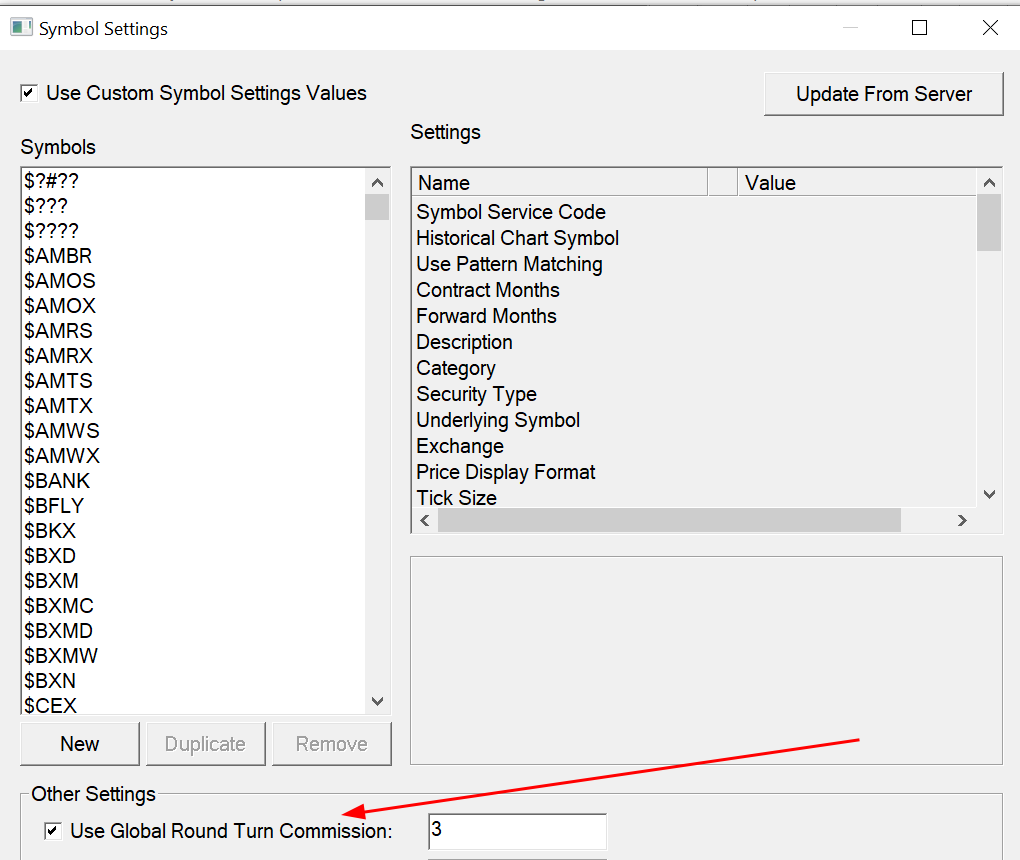Select $BANK in the Symbols list
1020x860 pixels.
point(57,481)
